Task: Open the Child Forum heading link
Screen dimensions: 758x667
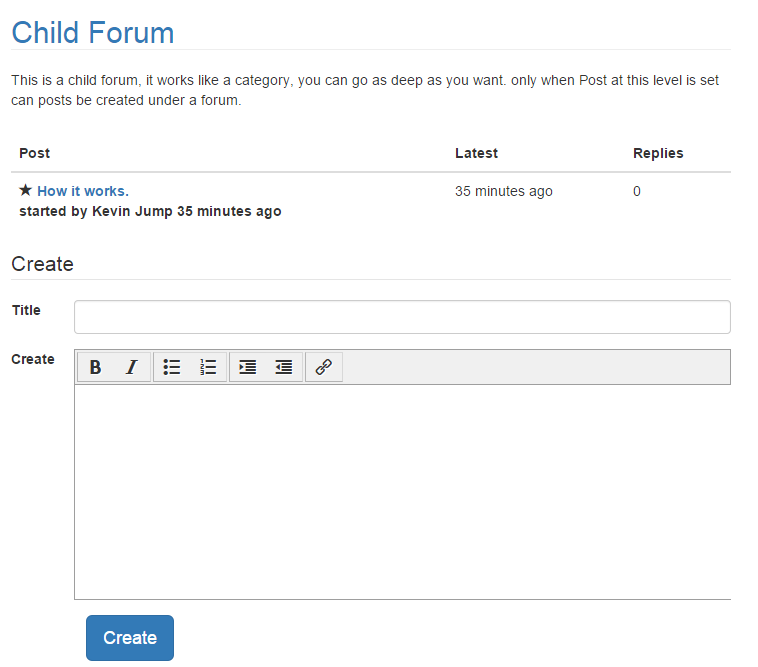Action: pyautogui.click(x=93, y=33)
